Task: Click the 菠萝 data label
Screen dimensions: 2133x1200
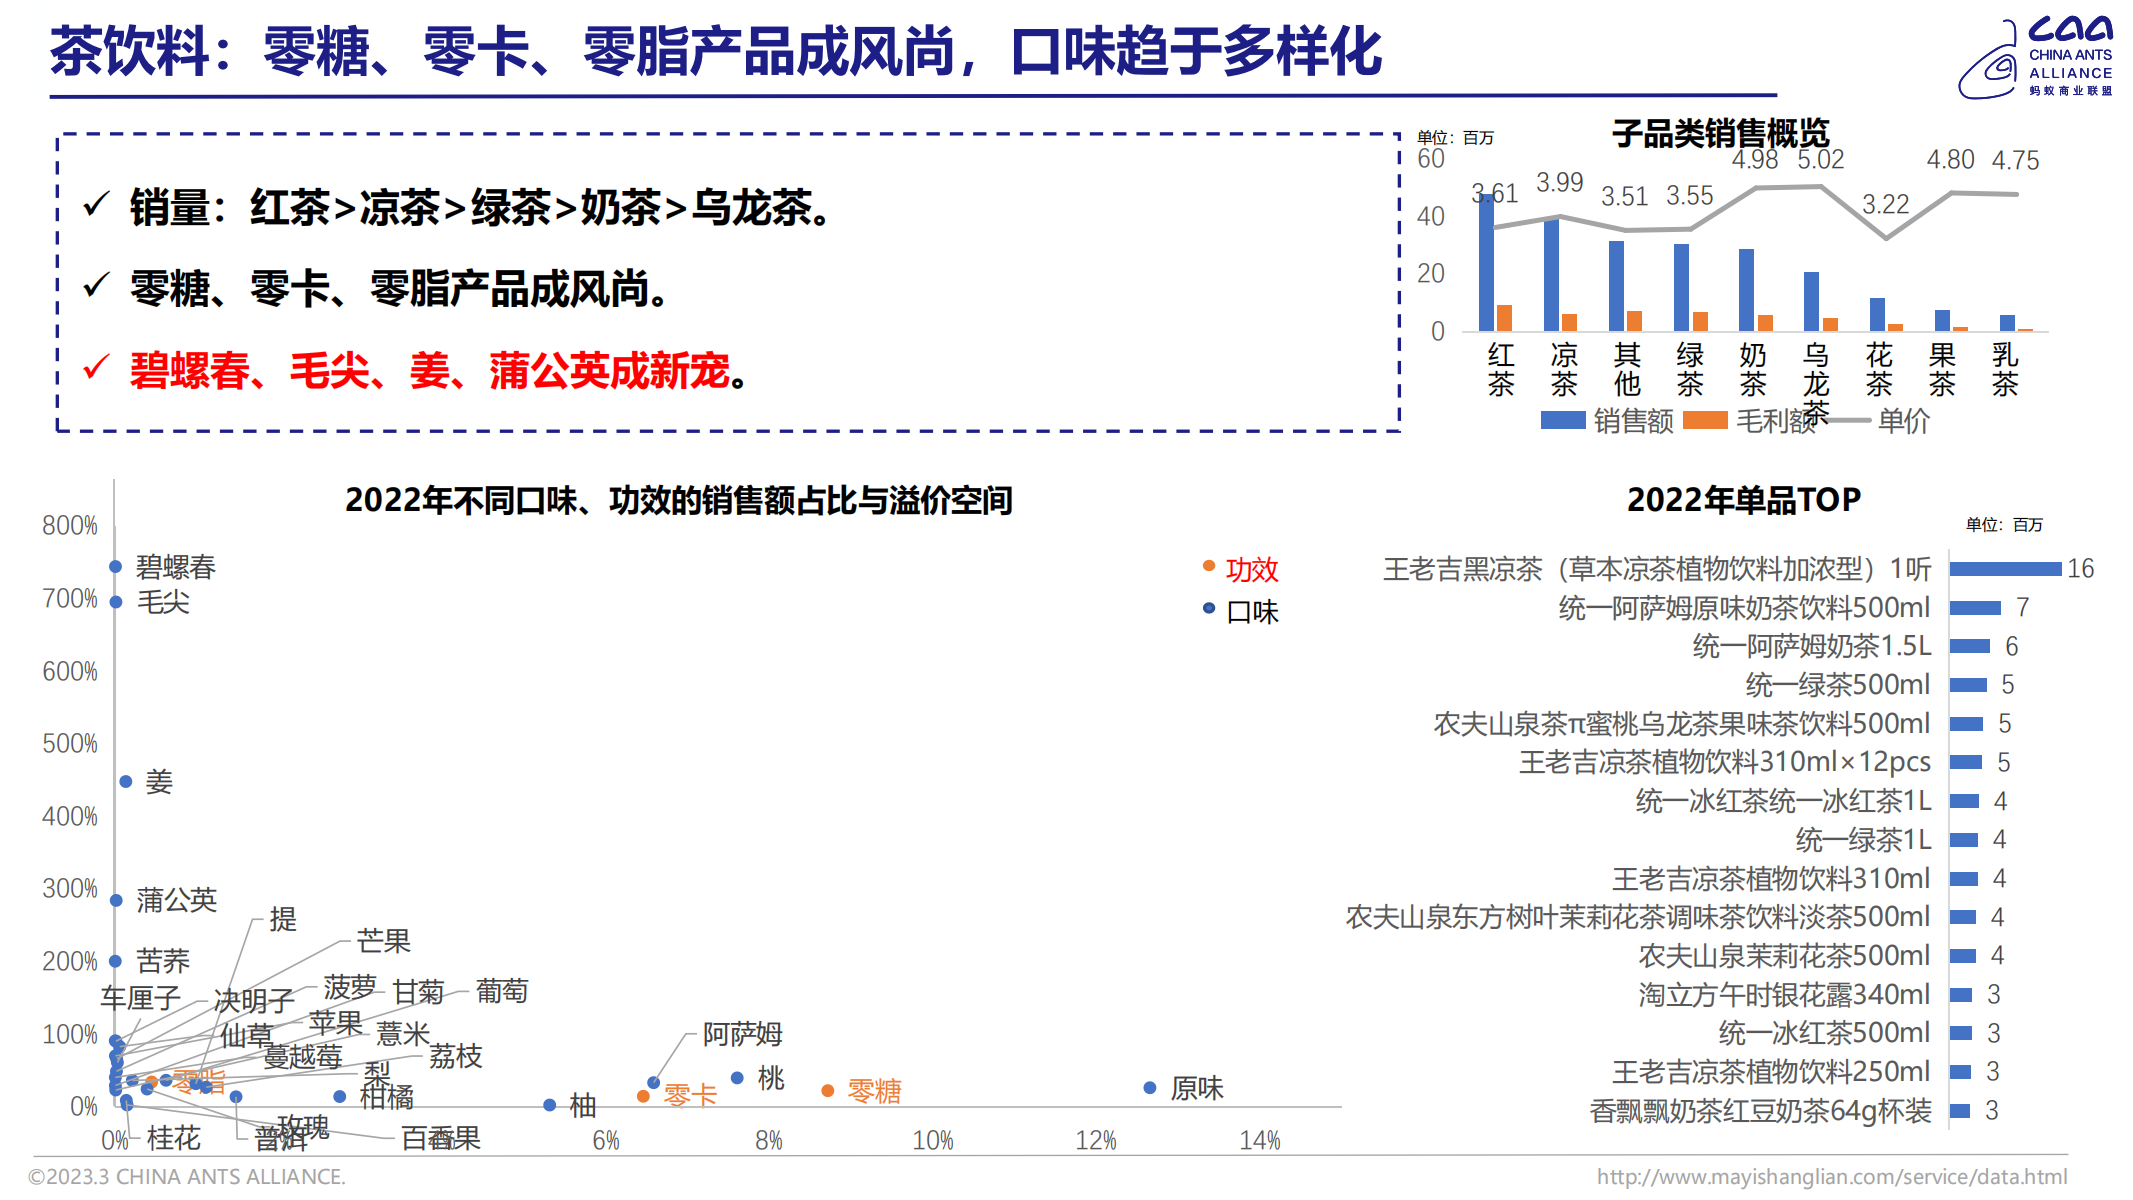Action: pos(350,987)
